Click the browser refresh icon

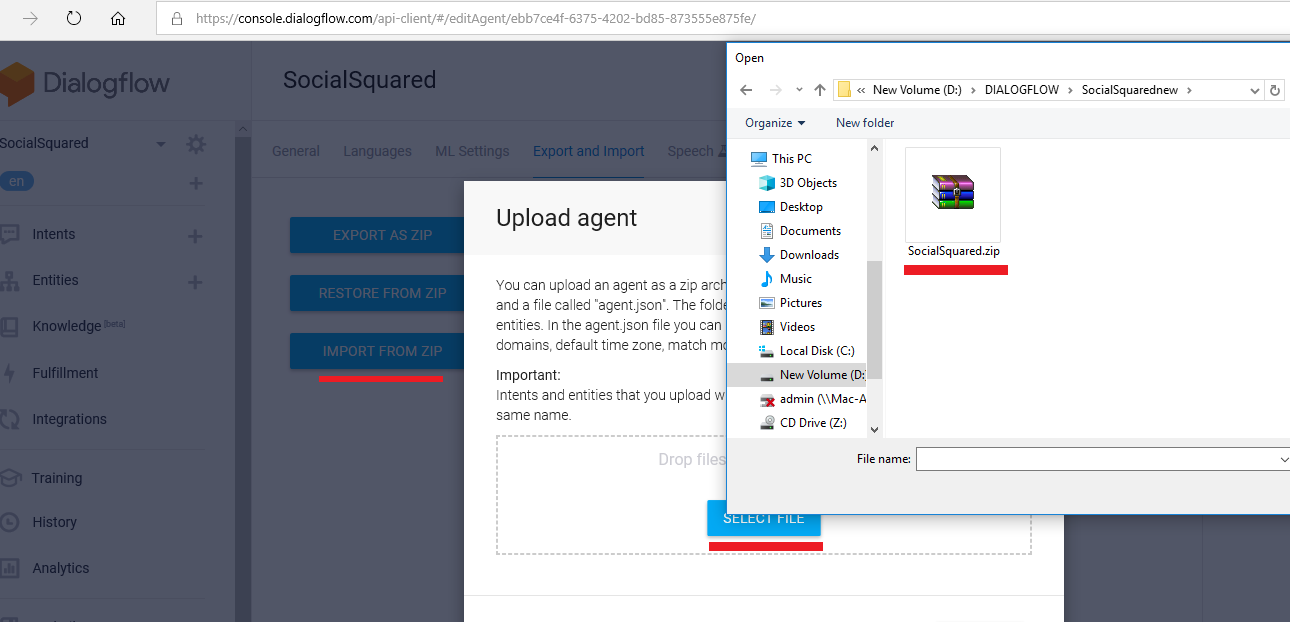(x=74, y=18)
